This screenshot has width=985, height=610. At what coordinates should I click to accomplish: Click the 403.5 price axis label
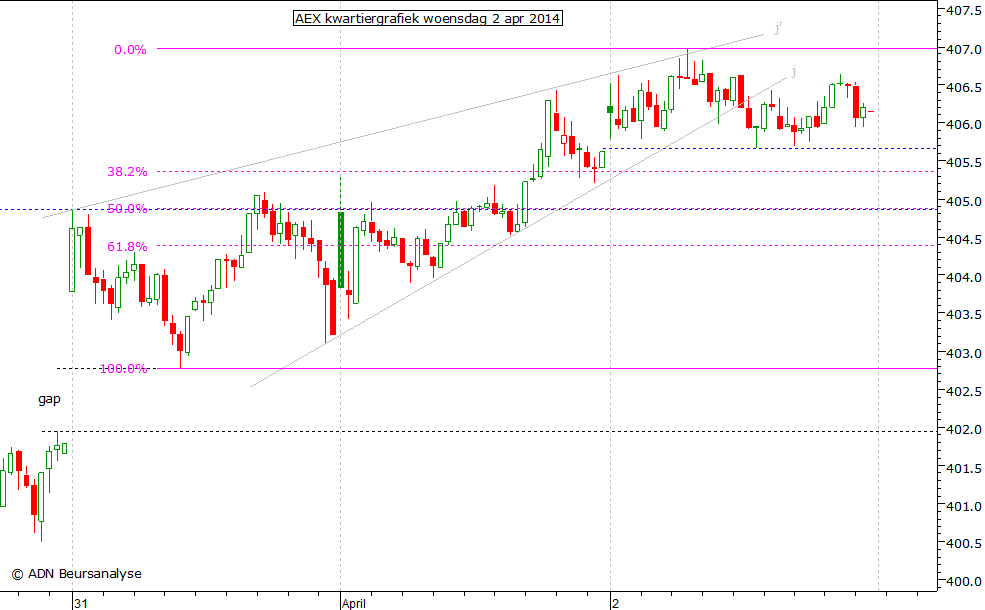click(x=964, y=315)
